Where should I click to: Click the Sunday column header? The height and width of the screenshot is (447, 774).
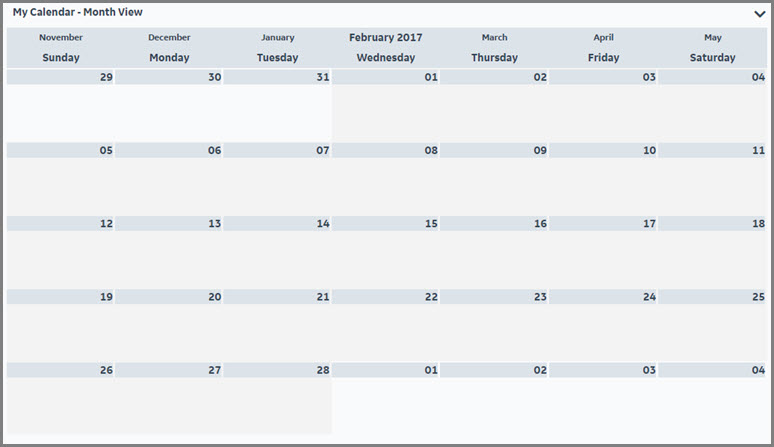(x=61, y=58)
